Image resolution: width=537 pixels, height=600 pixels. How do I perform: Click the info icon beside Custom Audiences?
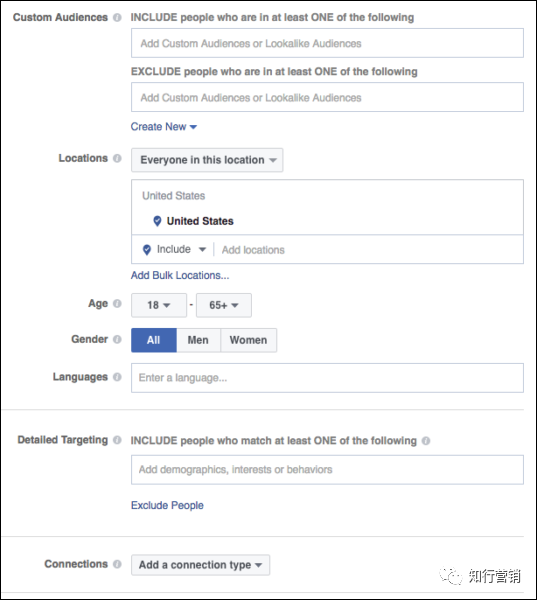[117, 18]
